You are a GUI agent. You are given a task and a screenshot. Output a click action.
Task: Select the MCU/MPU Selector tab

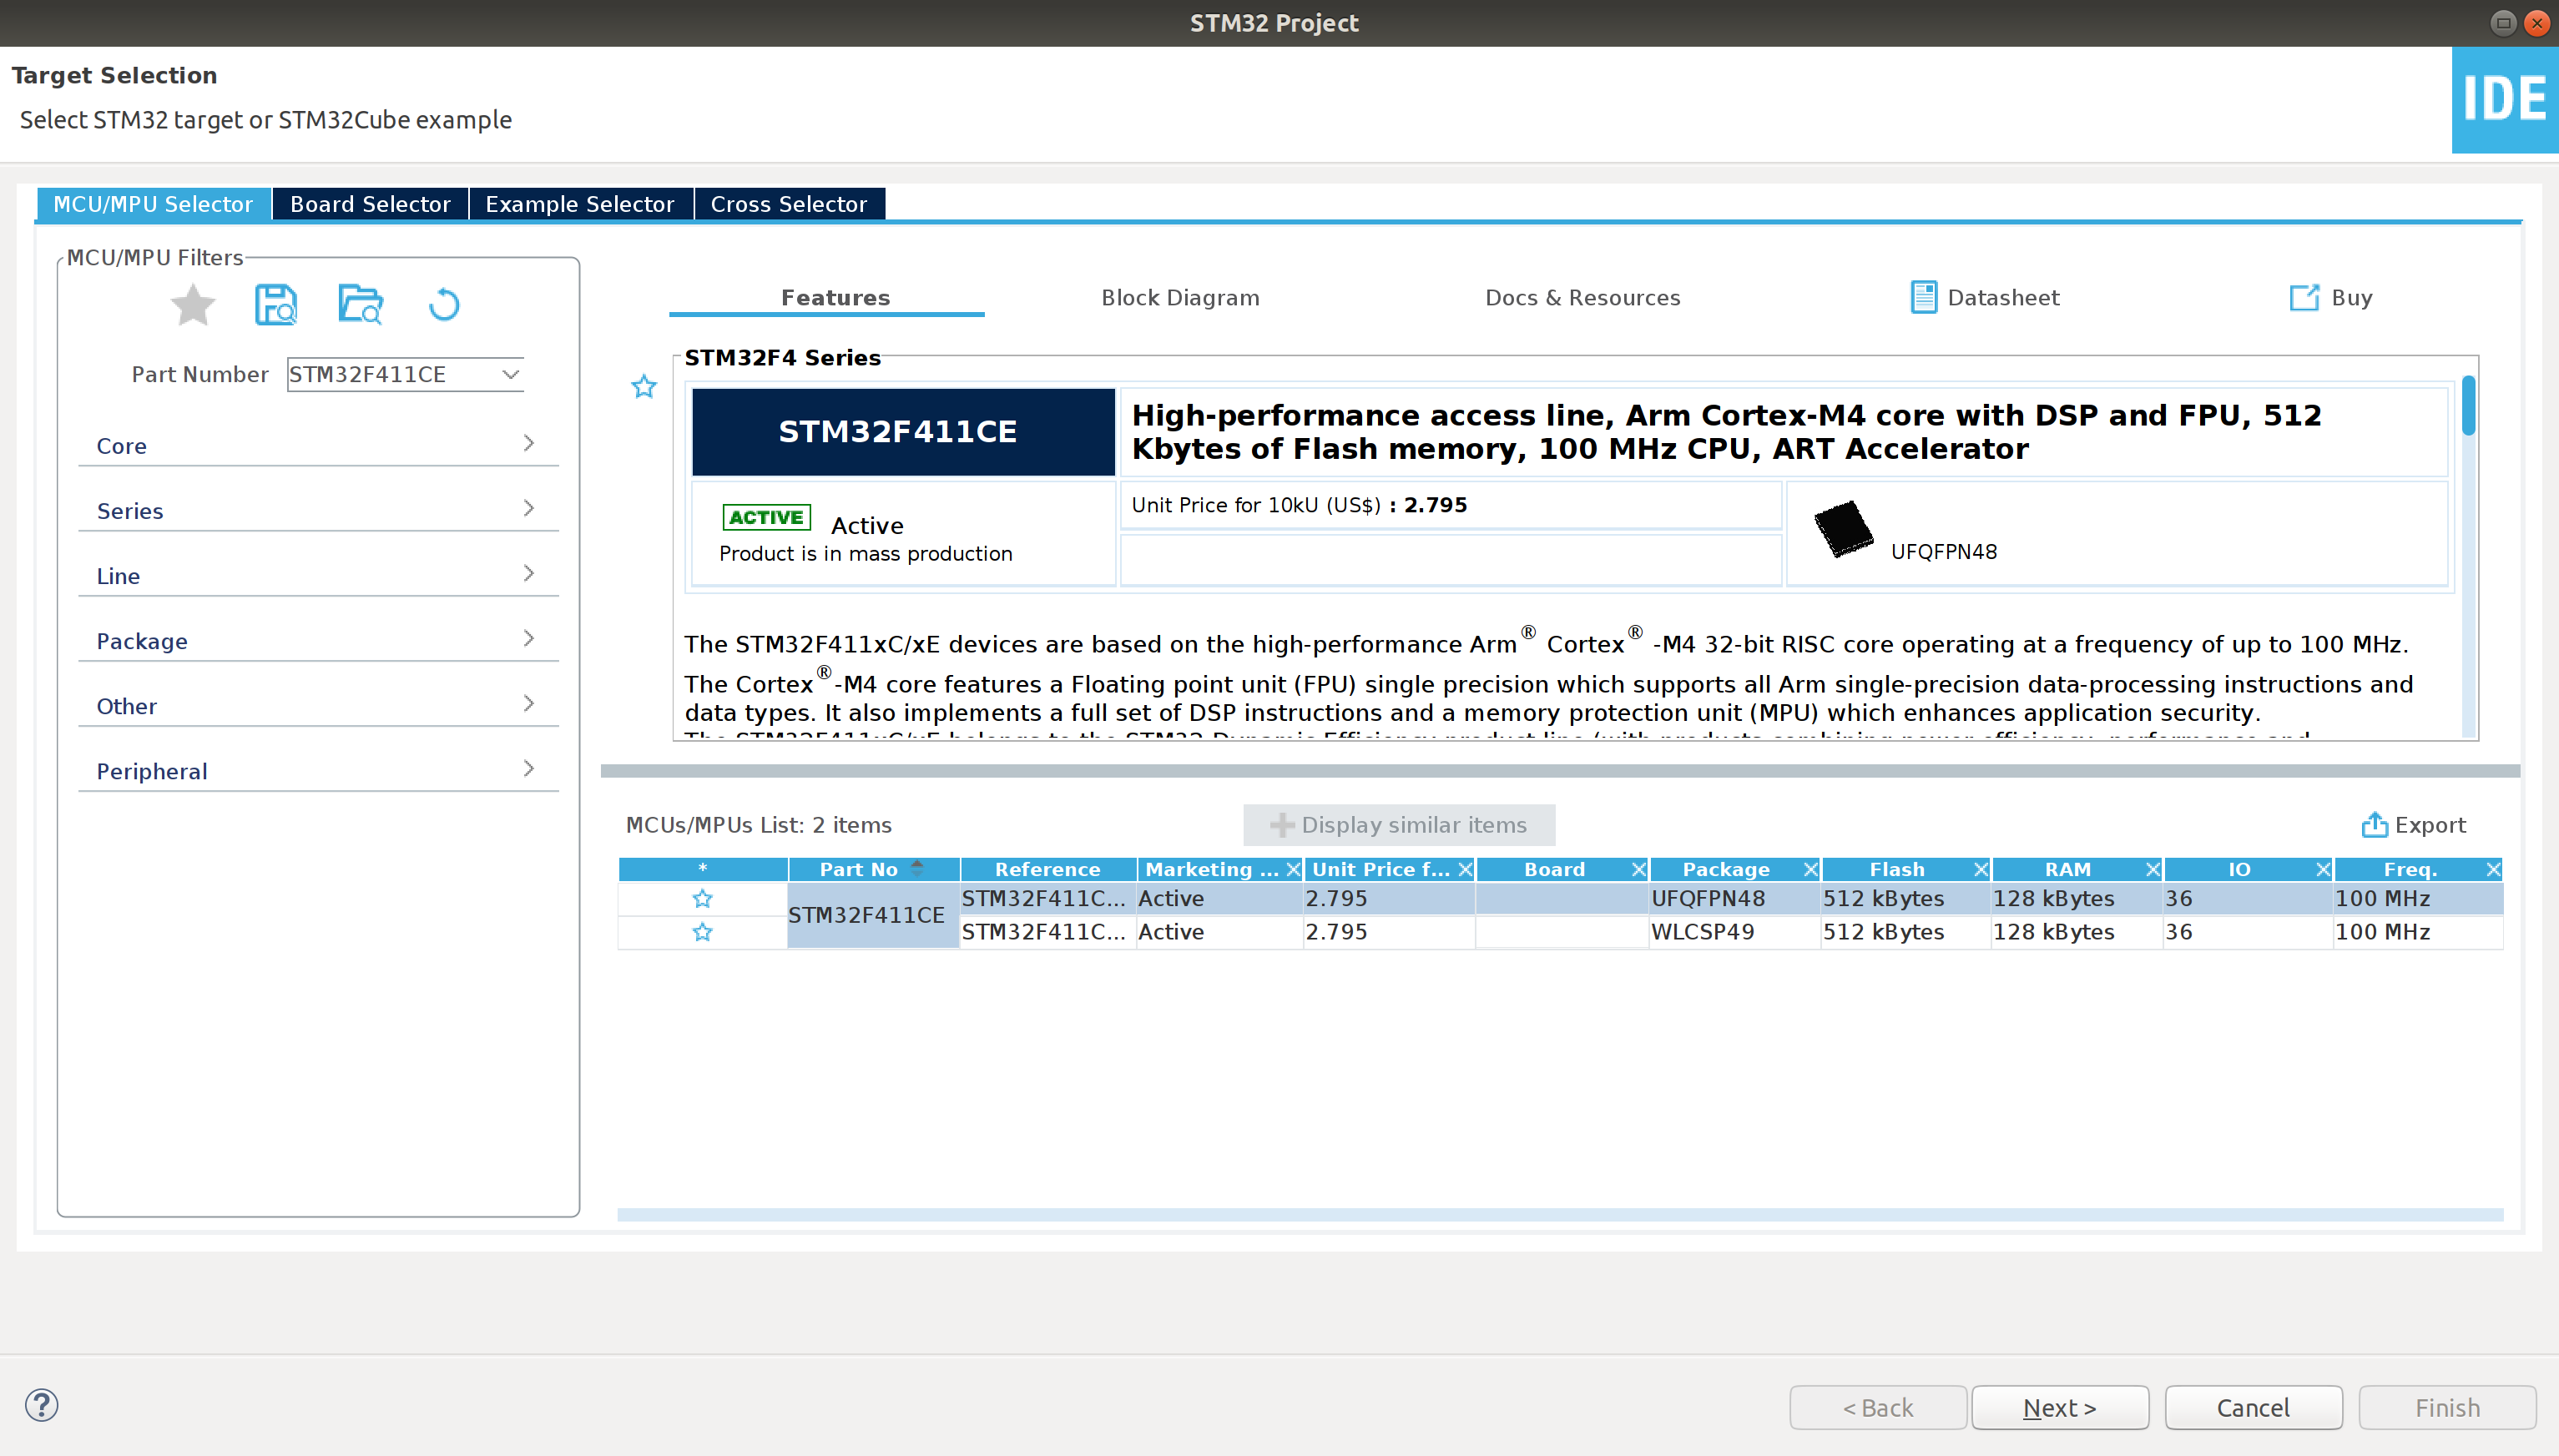point(153,204)
